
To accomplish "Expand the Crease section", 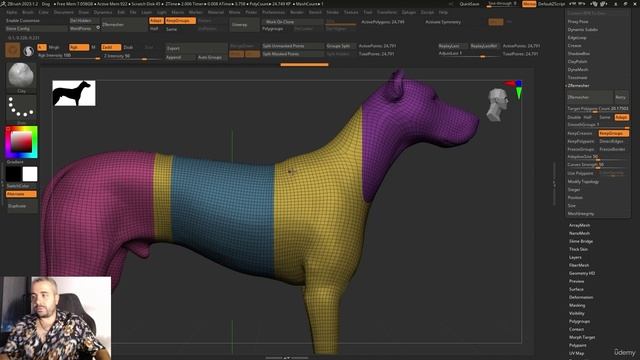I will (575, 46).
